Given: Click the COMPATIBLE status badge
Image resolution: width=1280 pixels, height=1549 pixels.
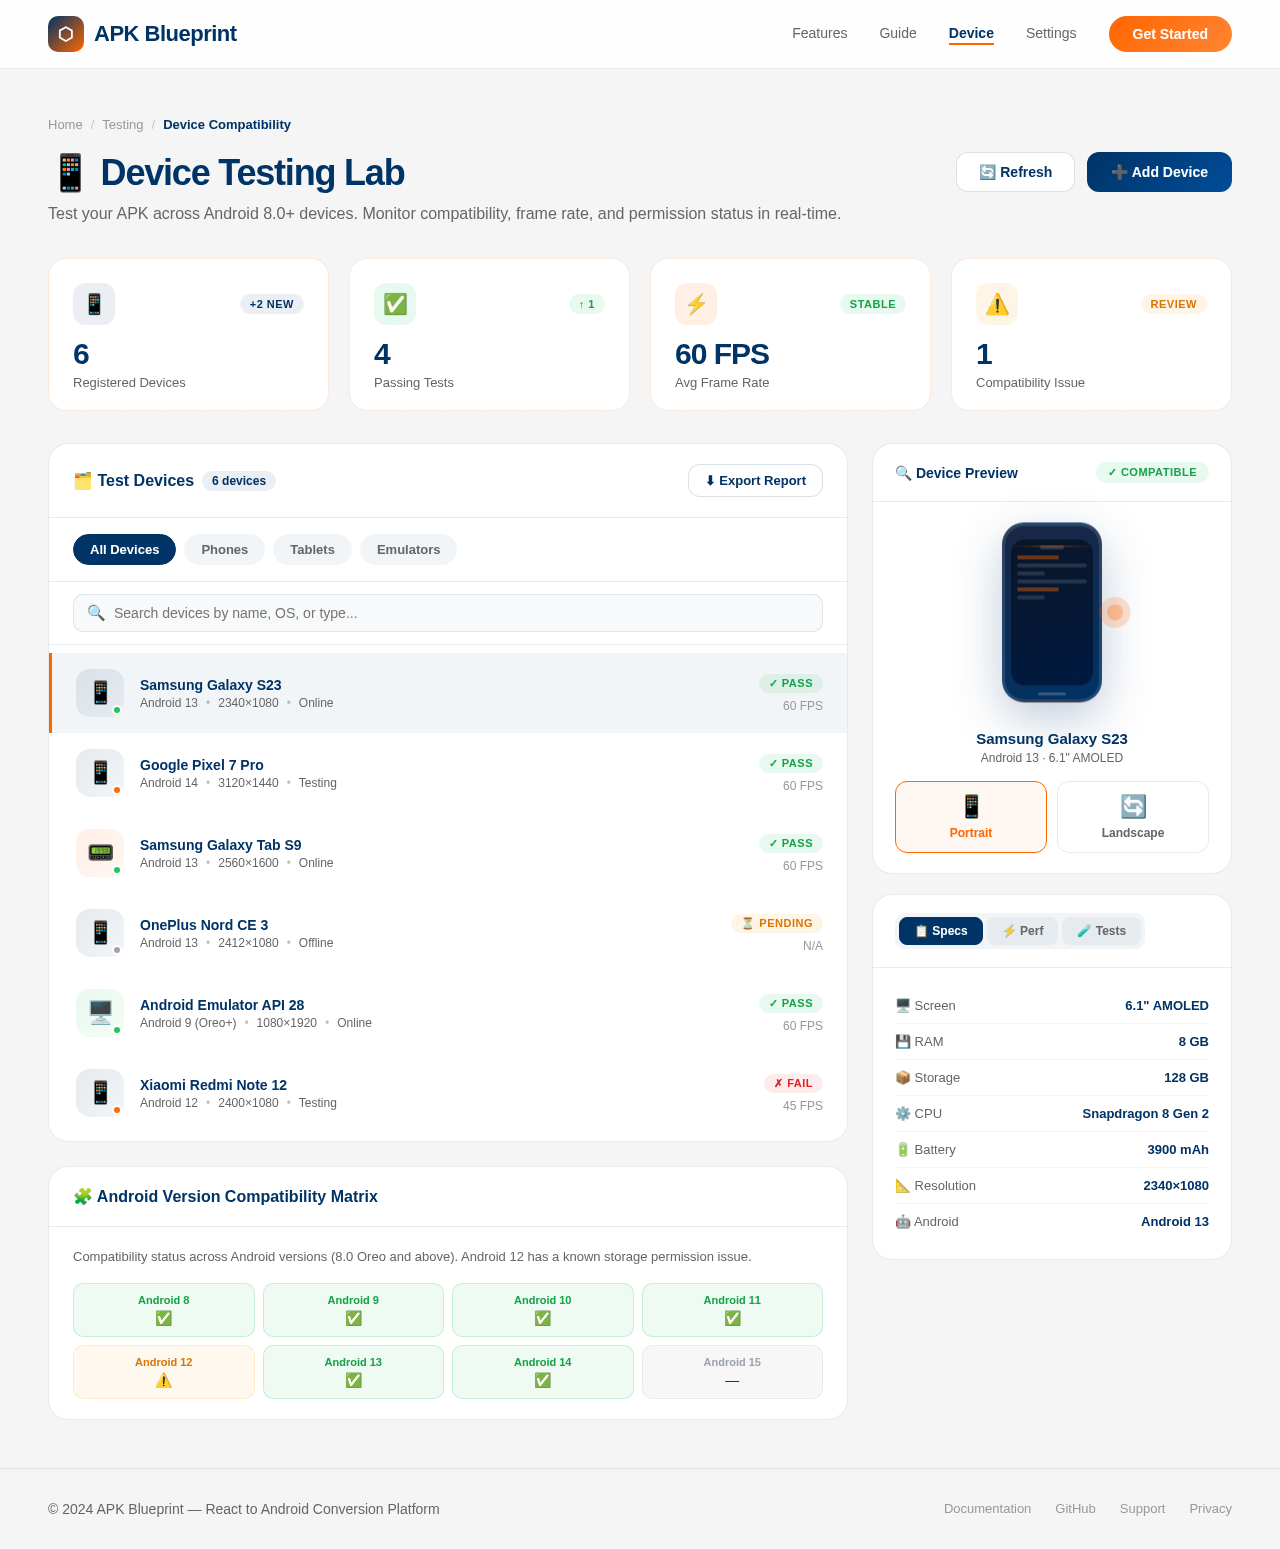Looking at the screenshot, I should [x=1152, y=472].
